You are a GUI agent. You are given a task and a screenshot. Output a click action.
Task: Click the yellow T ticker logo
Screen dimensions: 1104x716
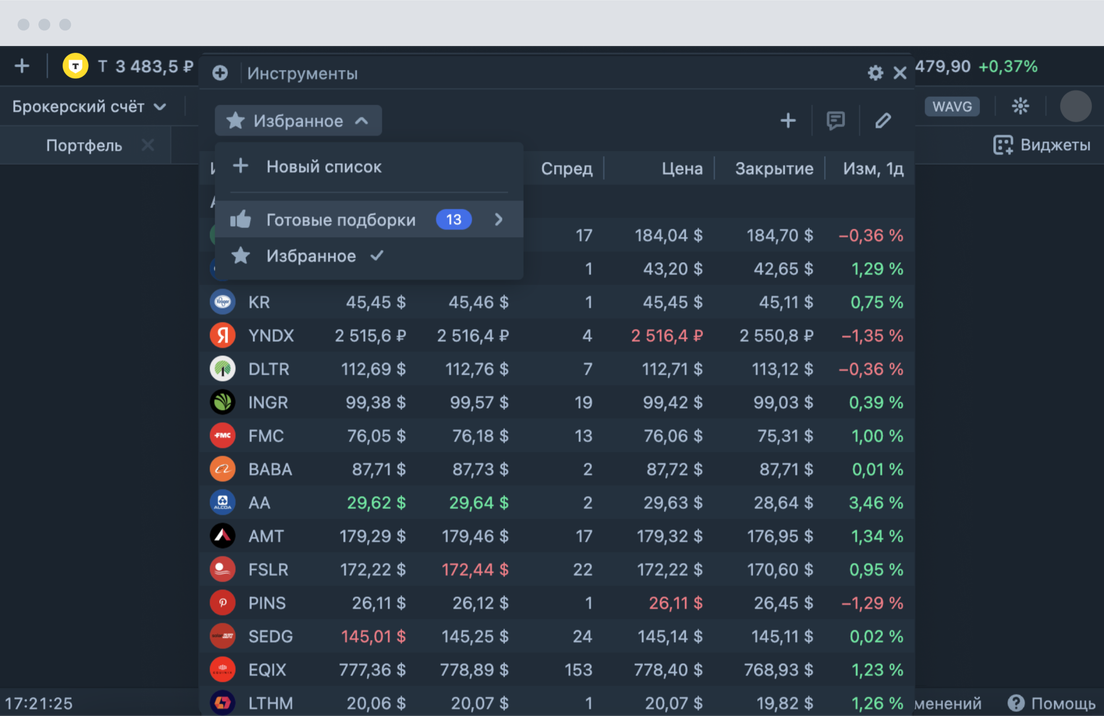[x=75, y=66]
